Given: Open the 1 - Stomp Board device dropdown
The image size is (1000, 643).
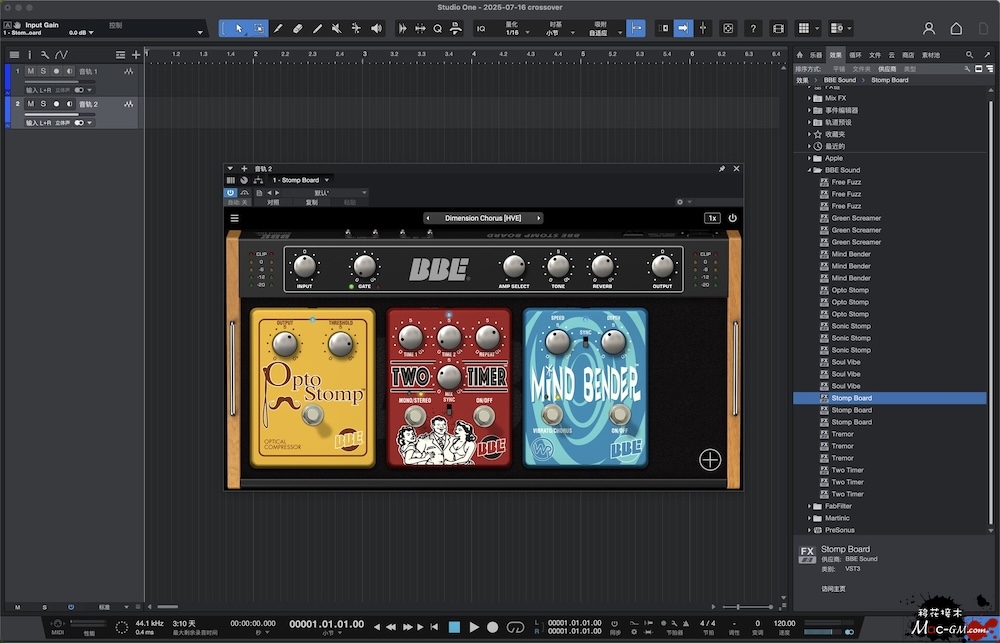Looking at the screenshot, I should pos(300,180).
